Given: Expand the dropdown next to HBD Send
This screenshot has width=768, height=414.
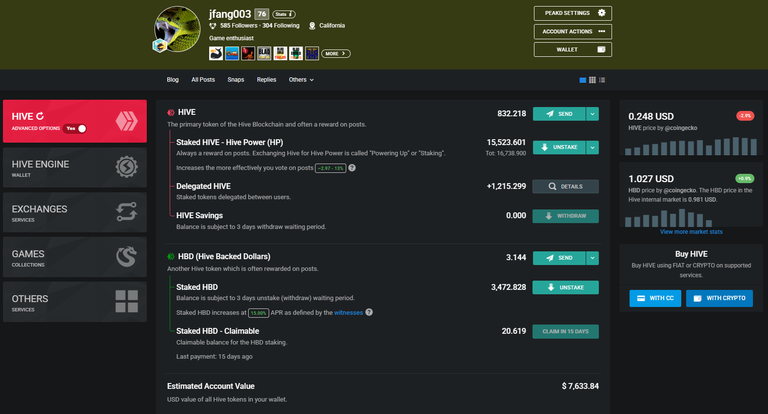Looking at the screenshot, I should [x=592, y=258].
